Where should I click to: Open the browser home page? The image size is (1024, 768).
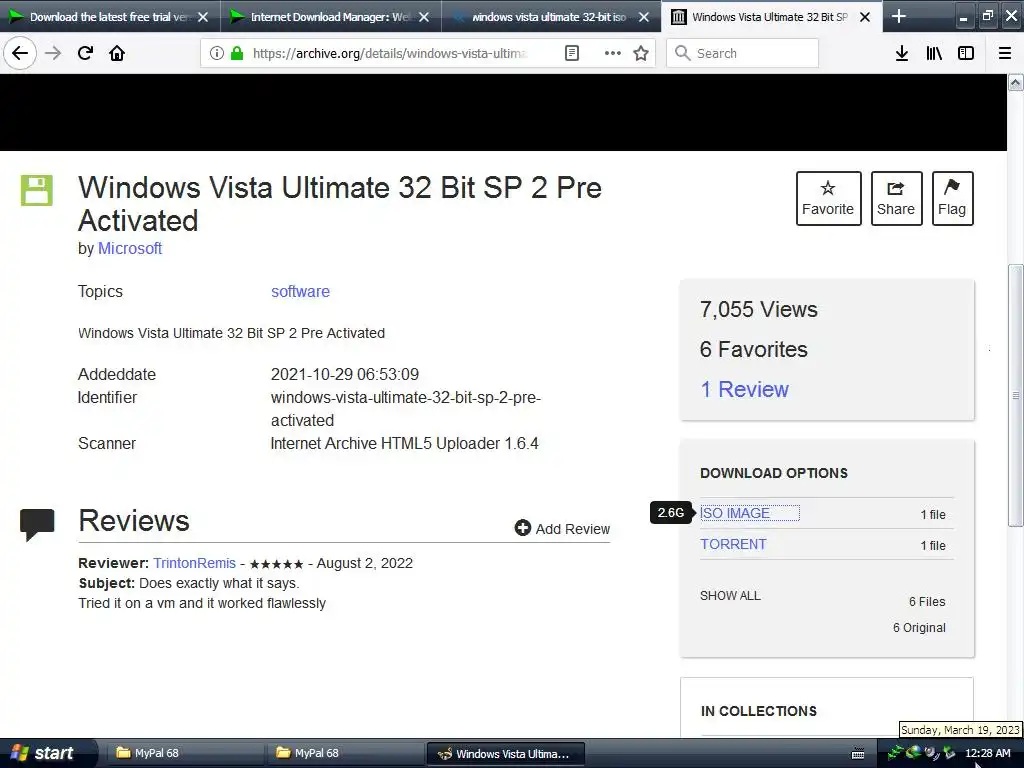[x=117, y=53]
